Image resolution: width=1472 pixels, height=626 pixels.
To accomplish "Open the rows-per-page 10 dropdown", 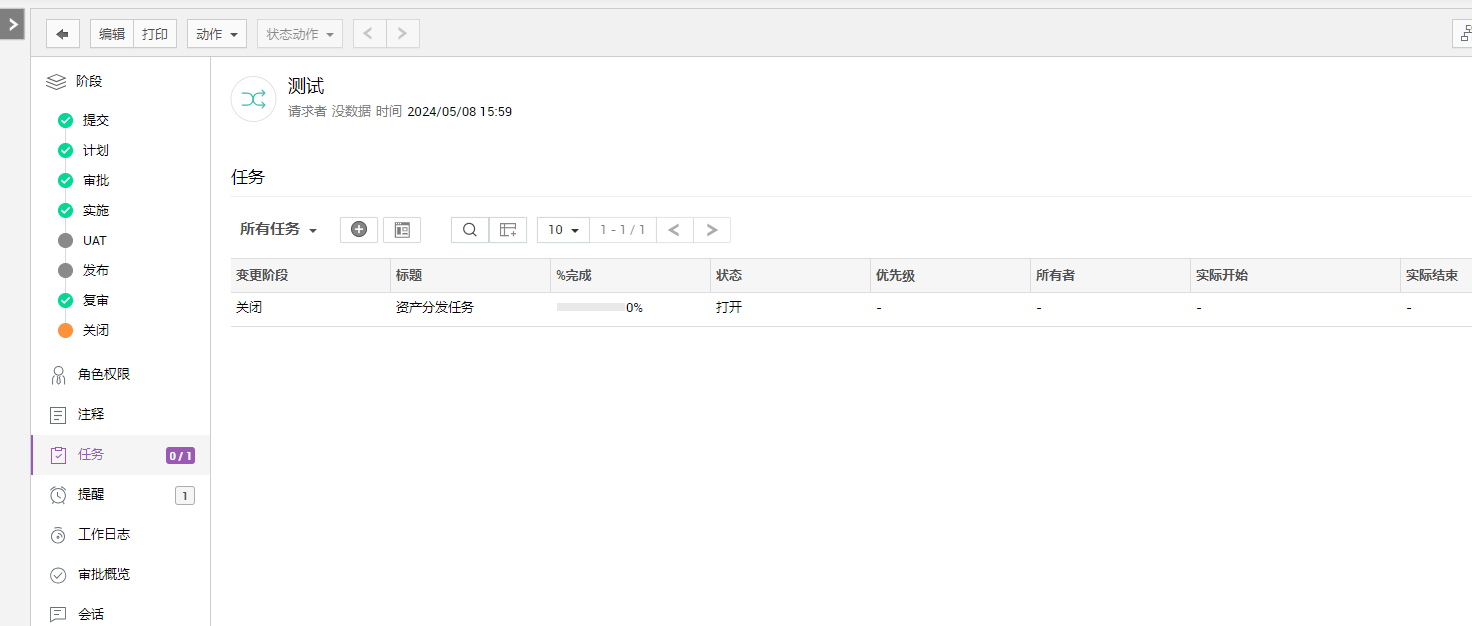I will point(563,230).
